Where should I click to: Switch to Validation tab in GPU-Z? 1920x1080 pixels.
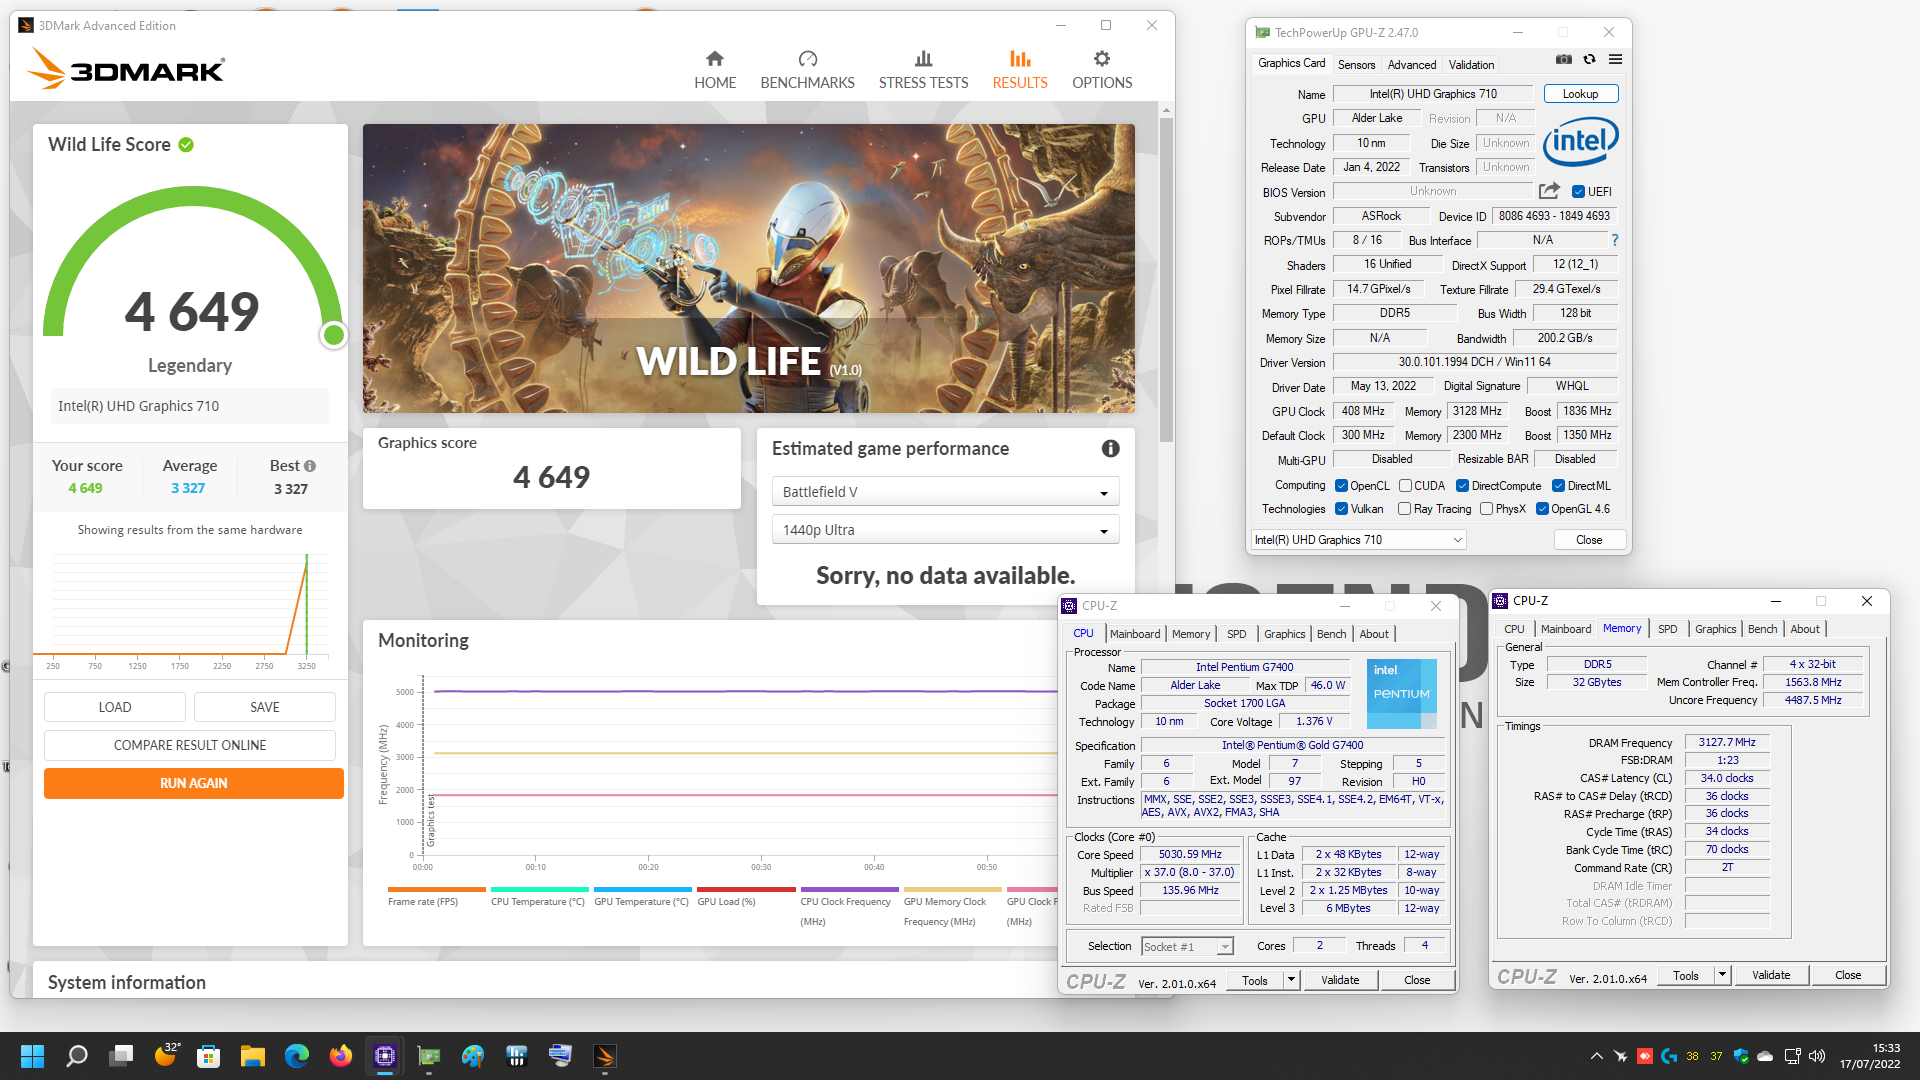[x=1471, y=65]
